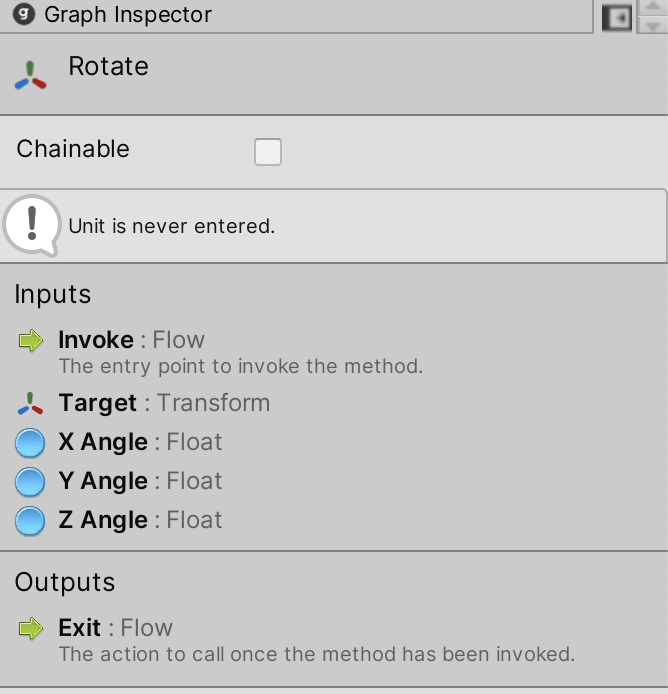Click the warning exclamation bubble icon

tap(33, 225)
